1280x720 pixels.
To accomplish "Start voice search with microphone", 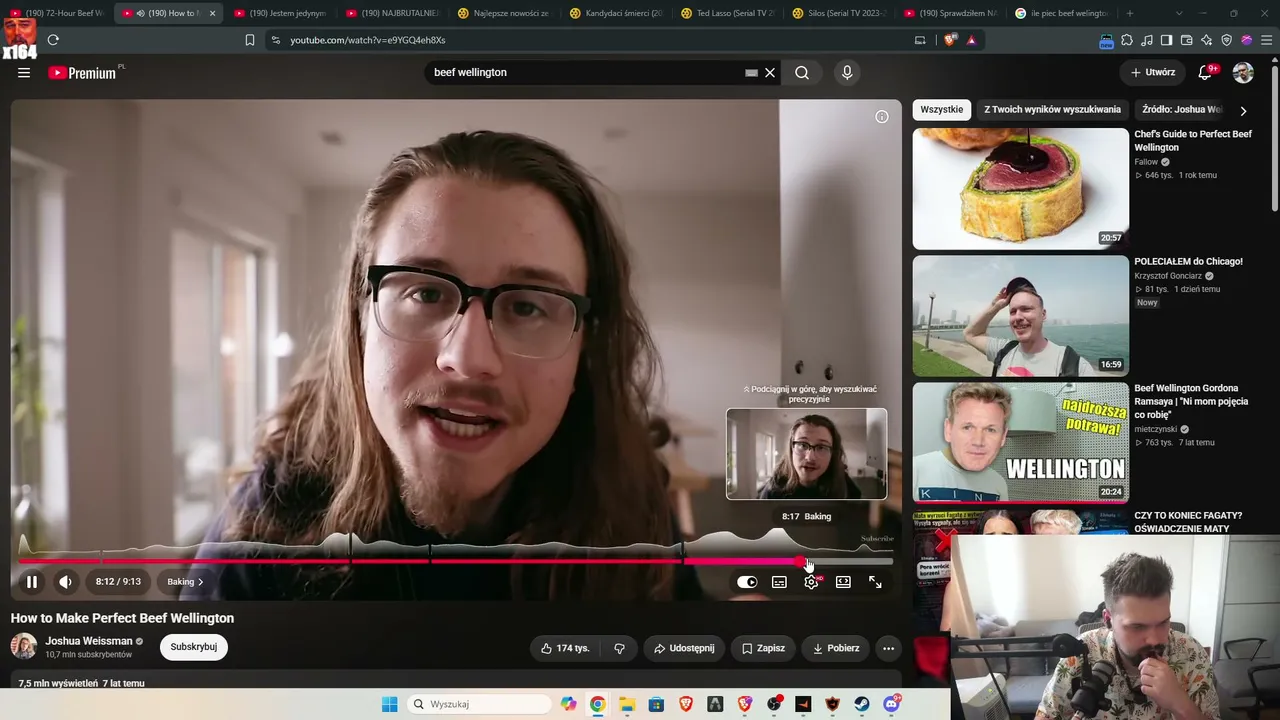I will (x=847, y=72).
